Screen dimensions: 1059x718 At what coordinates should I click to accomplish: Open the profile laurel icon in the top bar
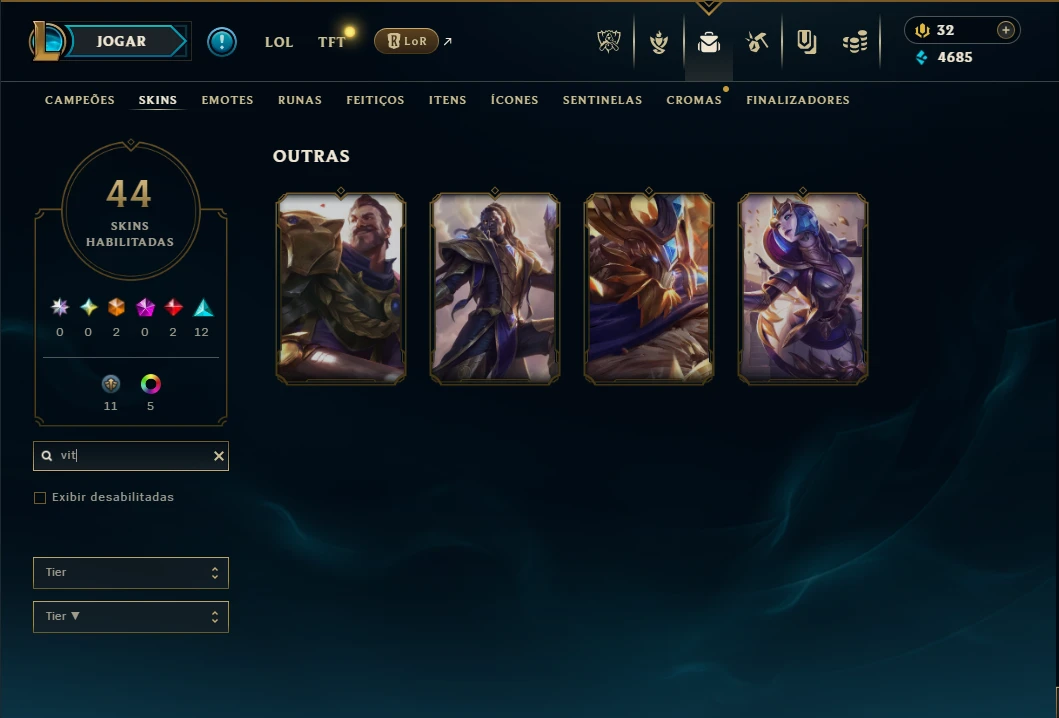pos(658,43)
